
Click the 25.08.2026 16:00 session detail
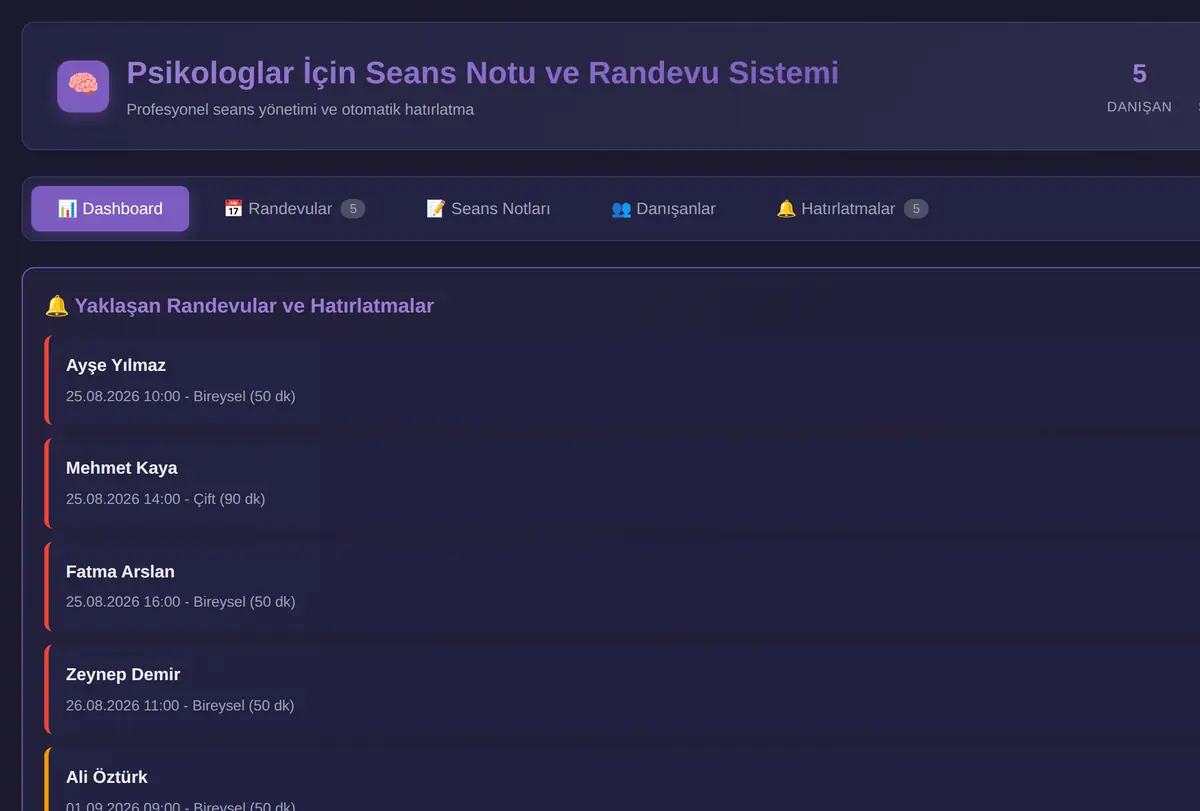180,602
